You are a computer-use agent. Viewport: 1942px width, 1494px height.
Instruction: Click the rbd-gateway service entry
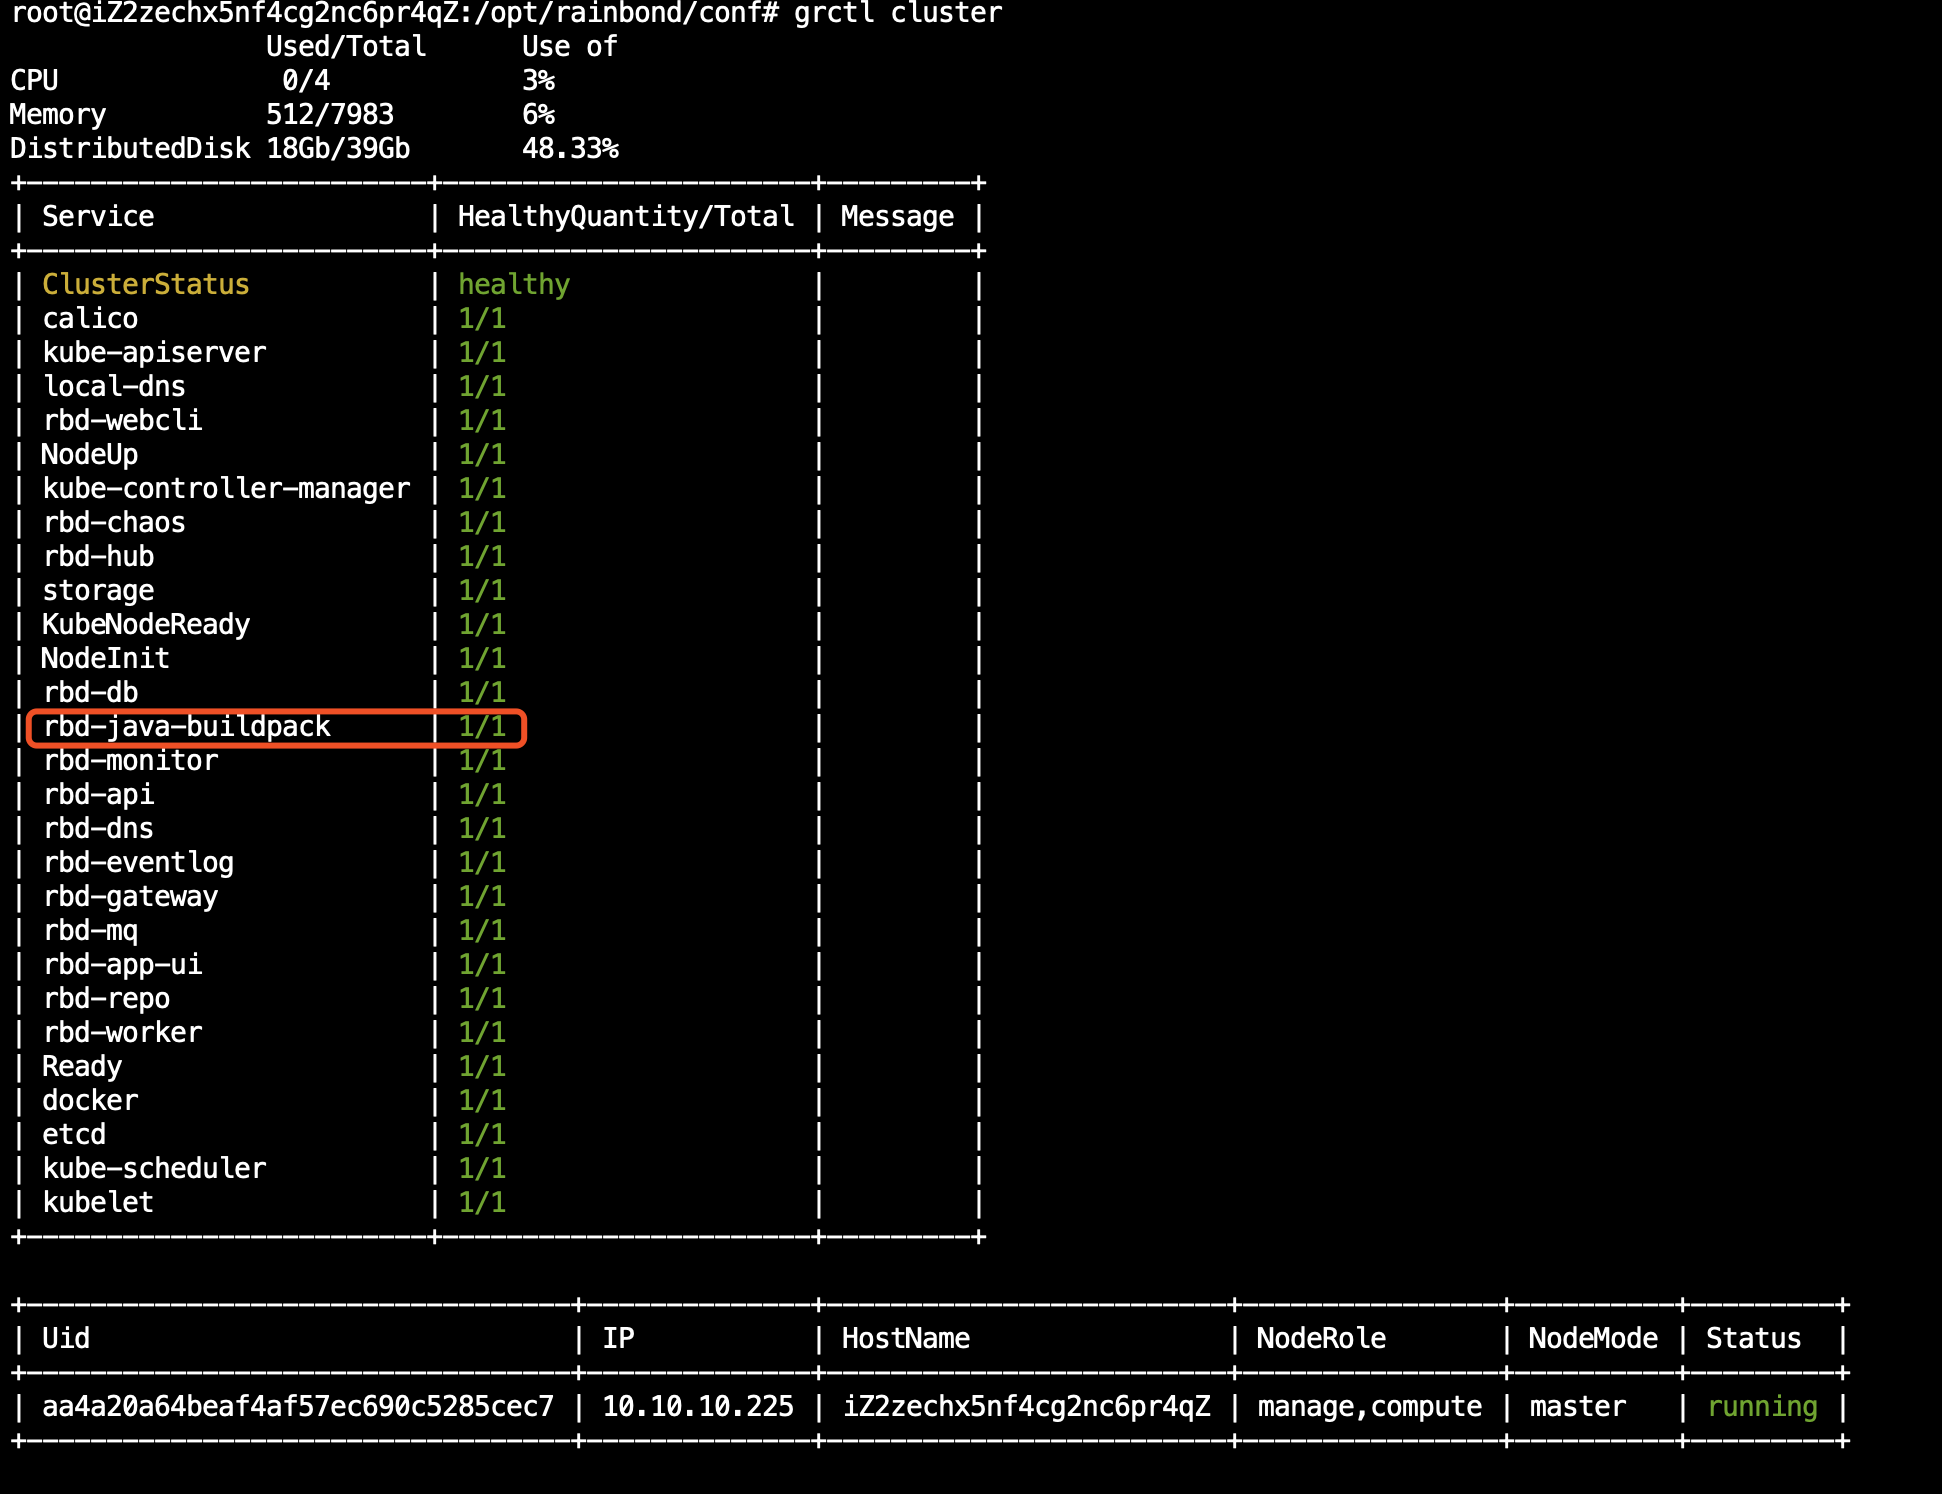tap(130, 897)
